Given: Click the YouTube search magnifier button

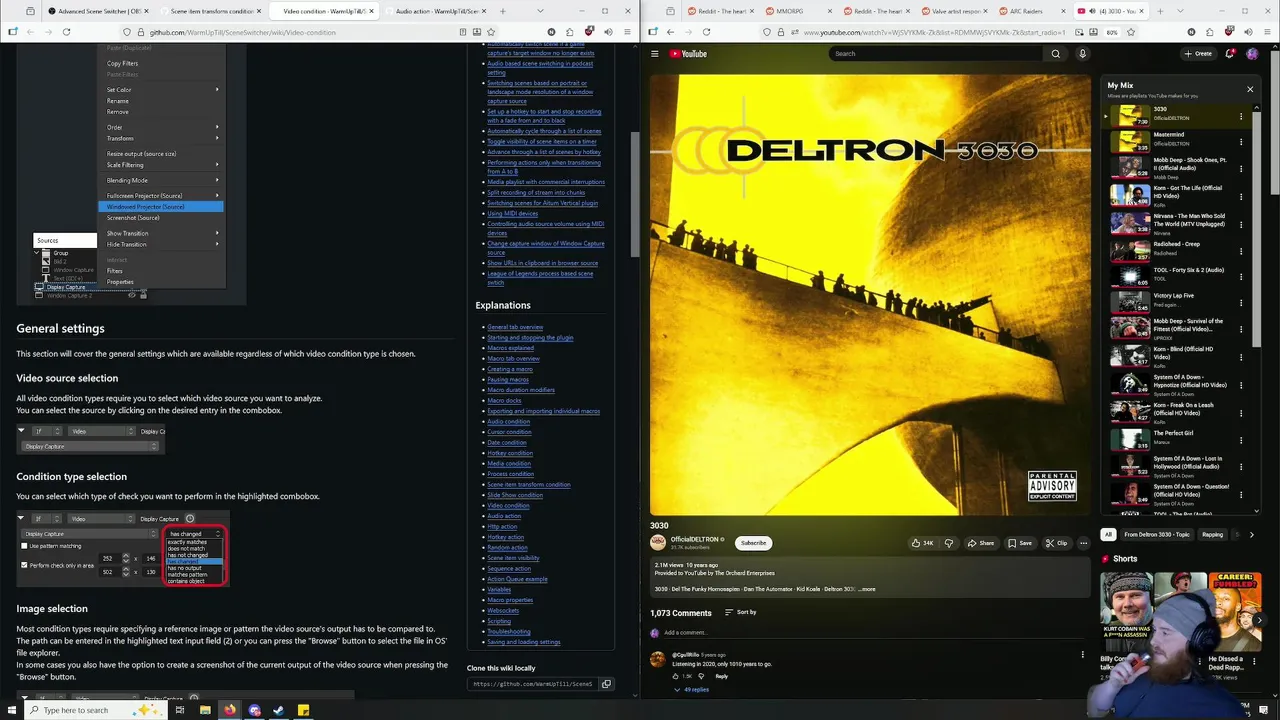Looking at the screenshot, I should coord(1055,54).
